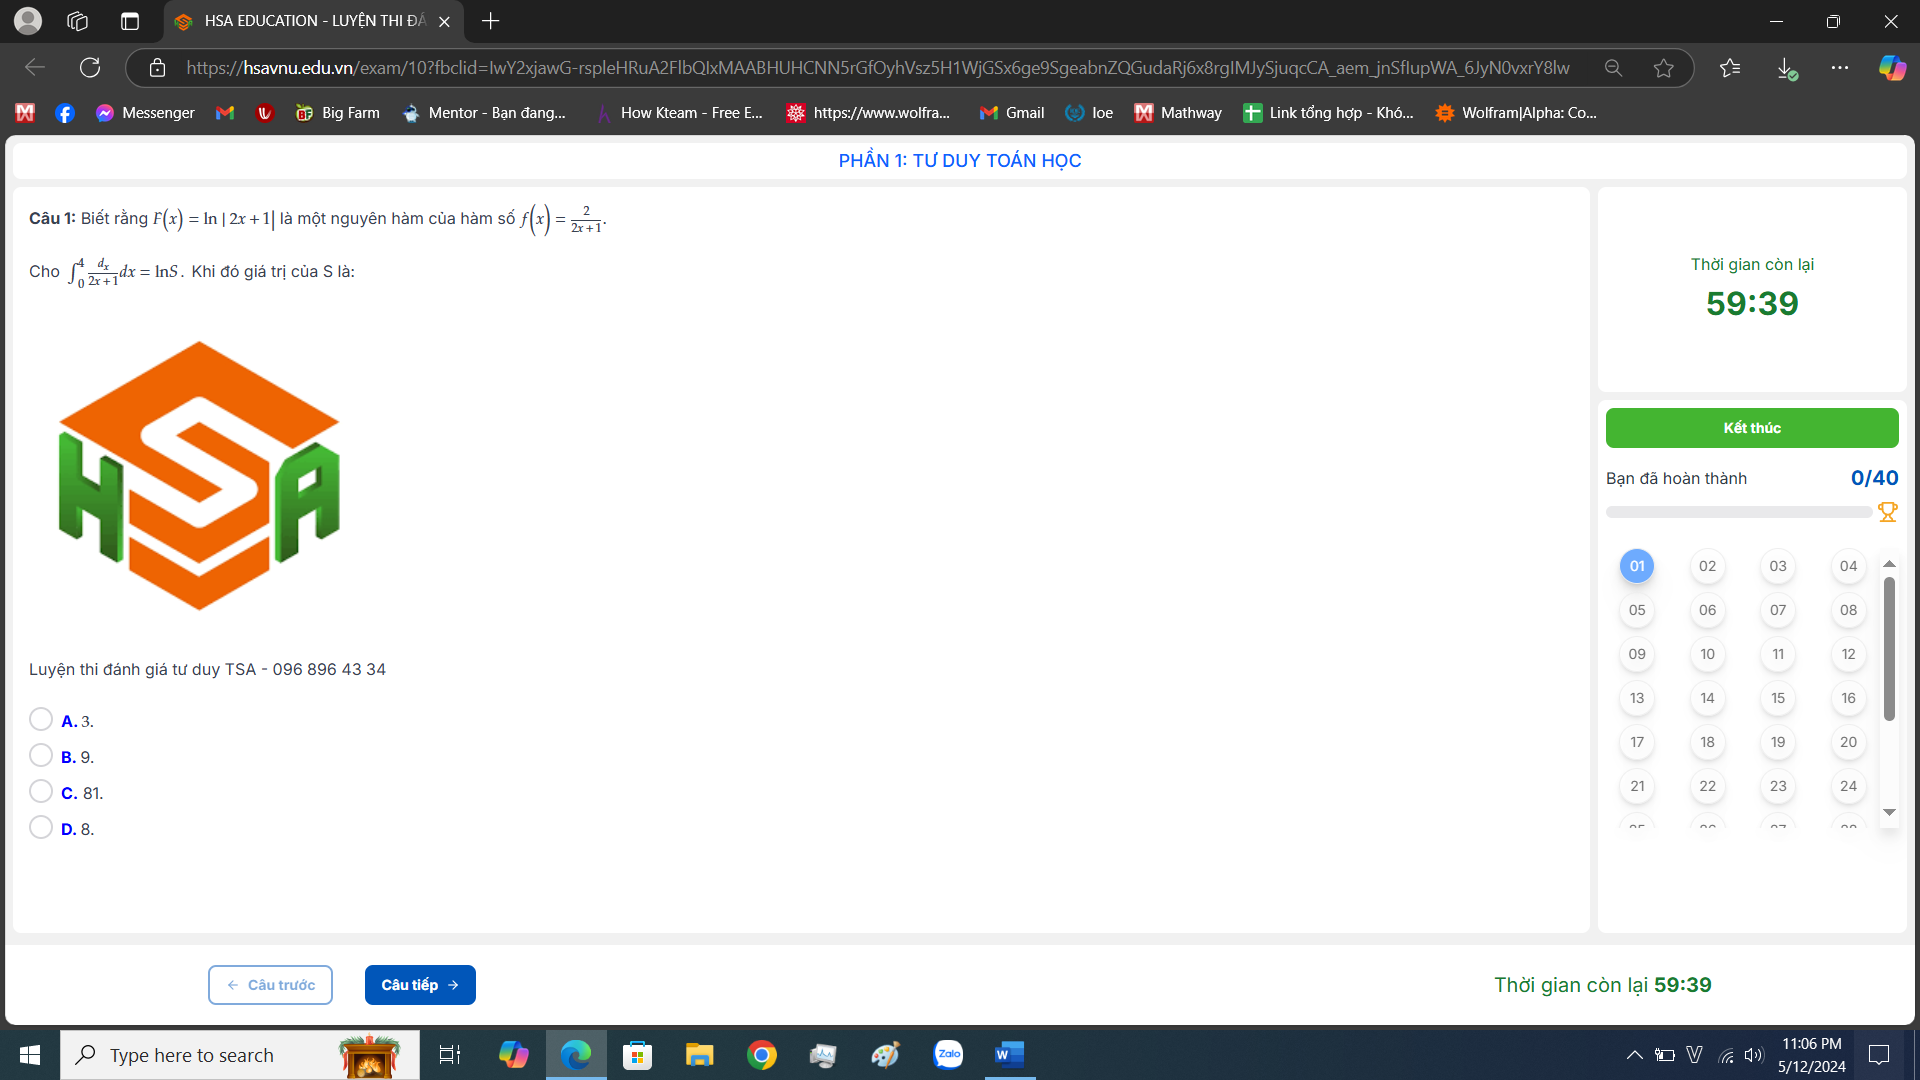Open the Copilot sidebar icon

1891,68
